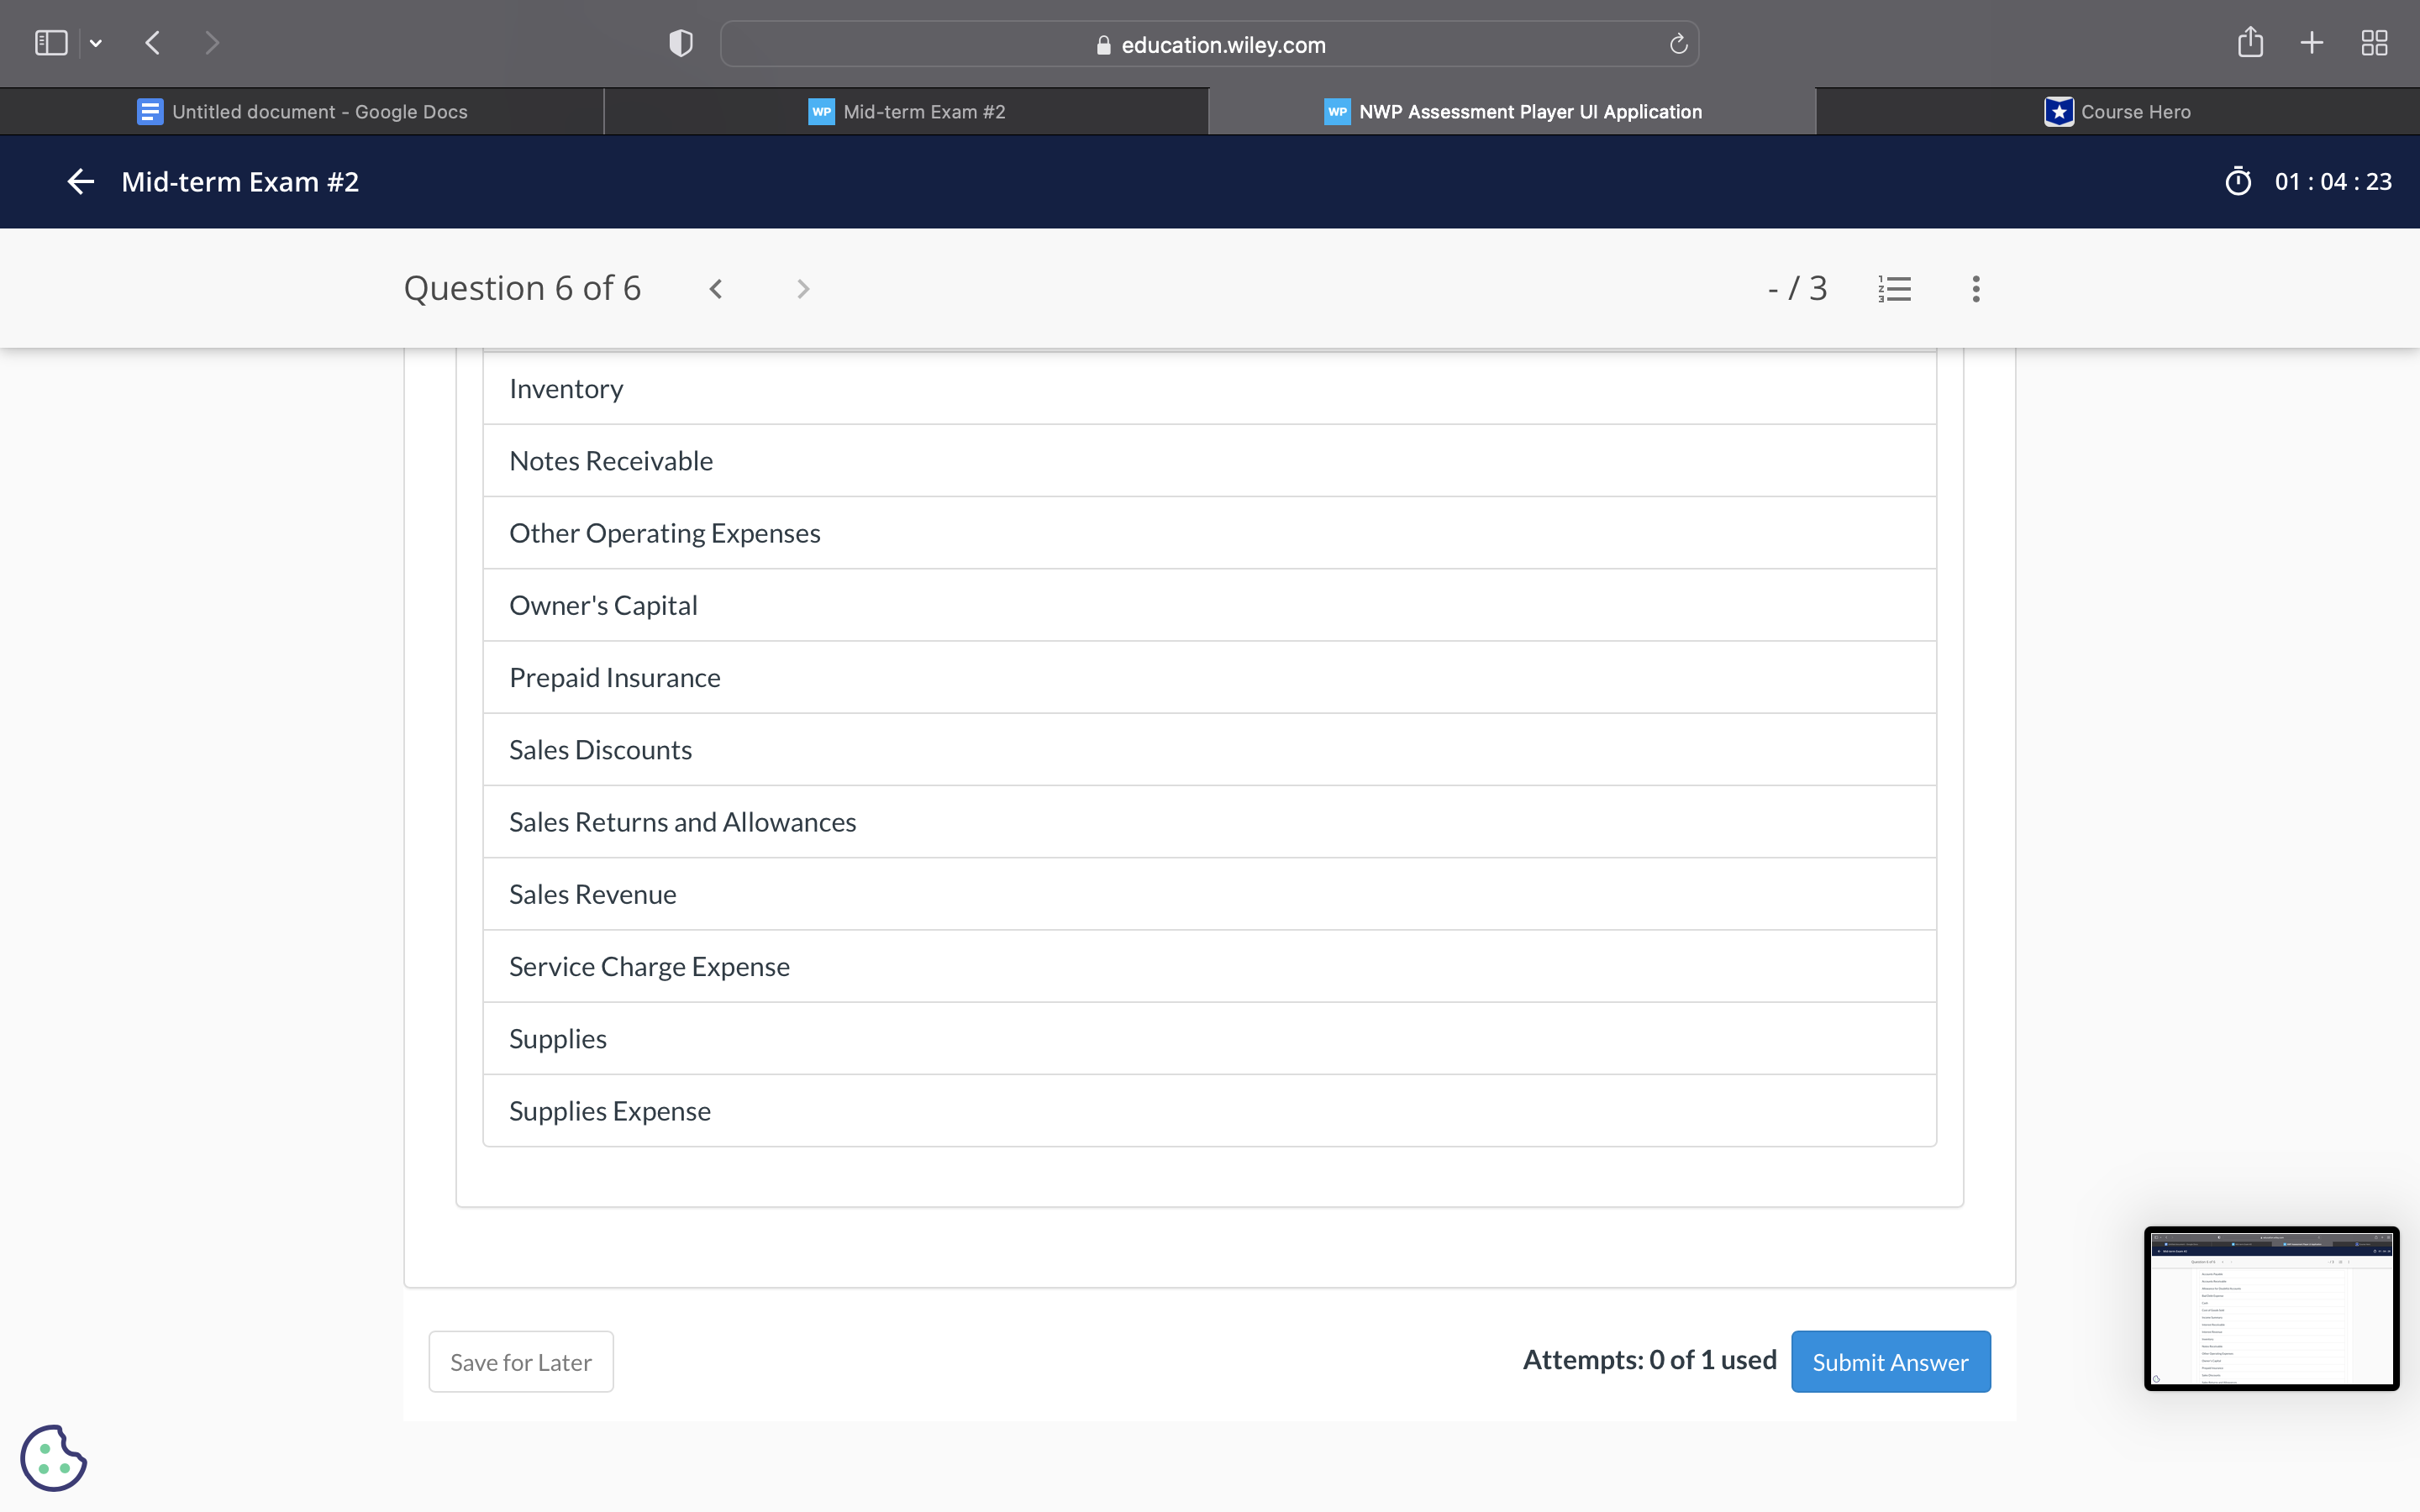
Task: Open the question list icon
Action: (x=1894, y=289)
